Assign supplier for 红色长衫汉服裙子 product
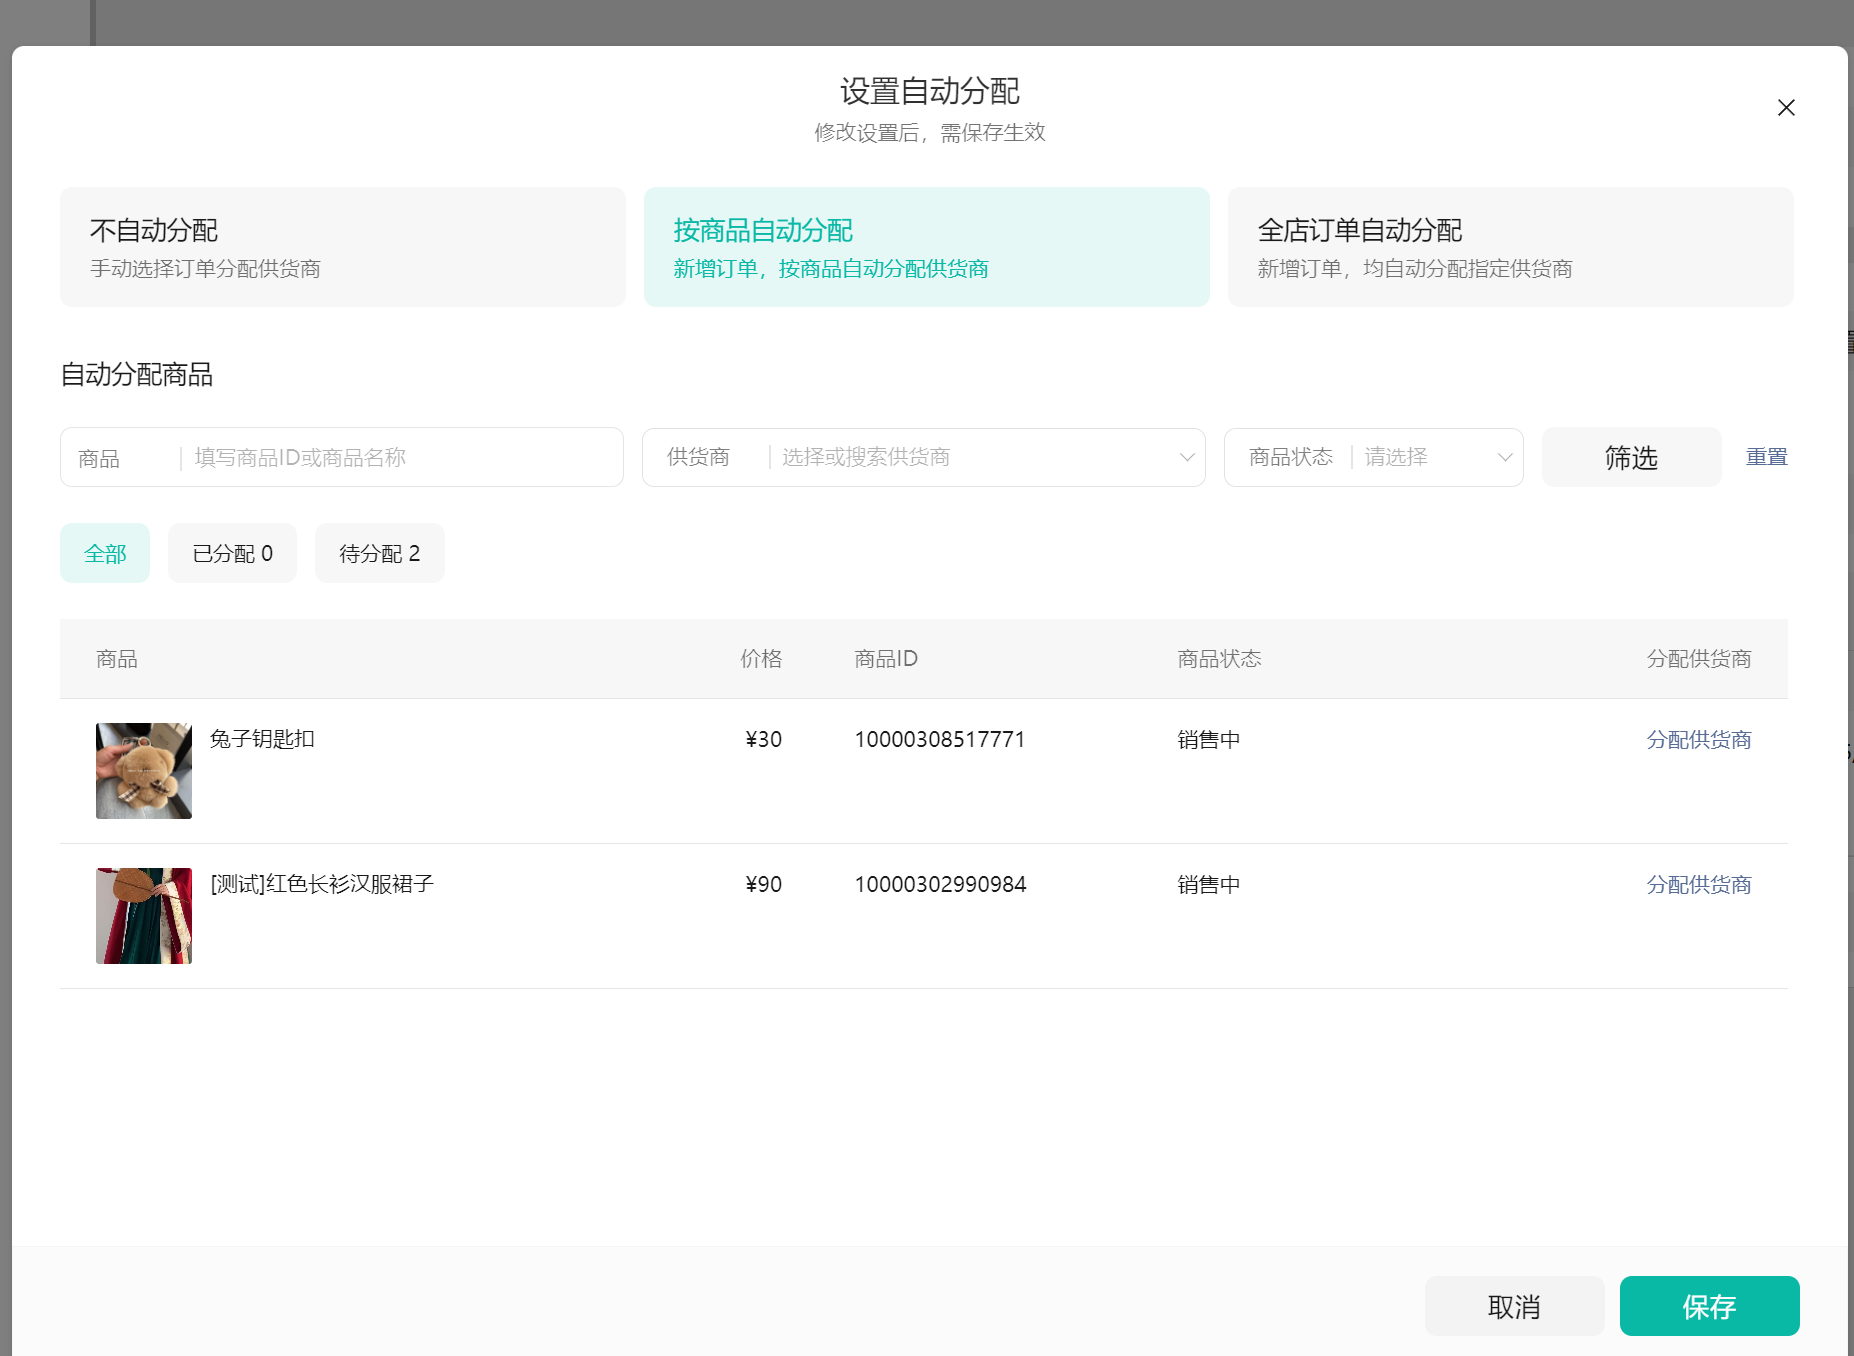Screen dimensions: 1854x1356 coord(1698,885)
